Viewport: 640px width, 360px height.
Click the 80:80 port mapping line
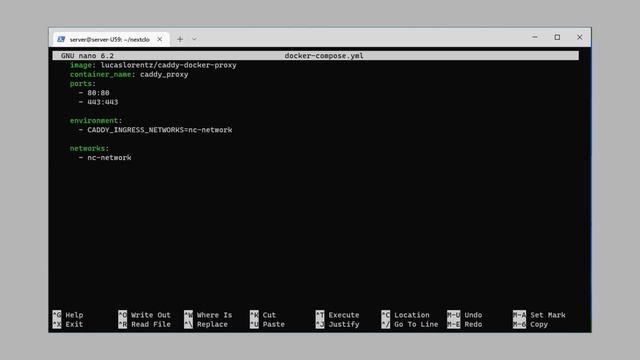pos(94,93)
